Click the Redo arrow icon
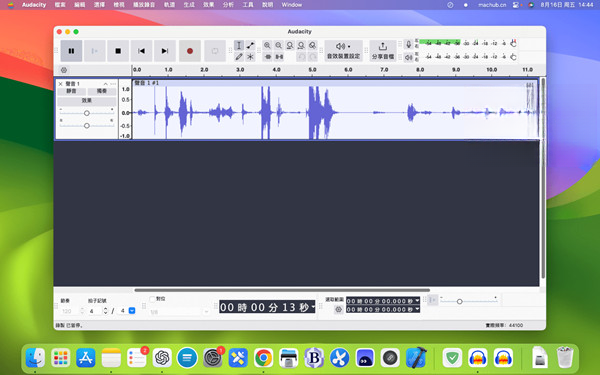 coord(313,57)
